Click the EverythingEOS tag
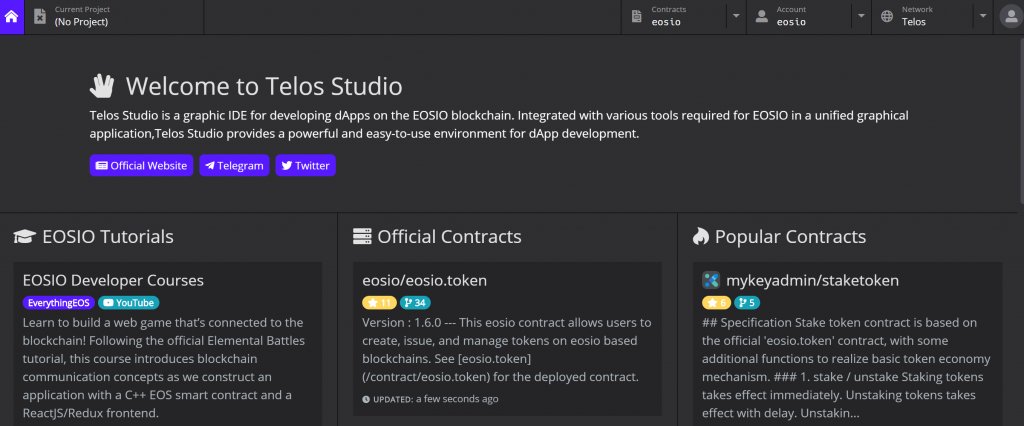Screen dimensions: 1024x426 point(59,303)
